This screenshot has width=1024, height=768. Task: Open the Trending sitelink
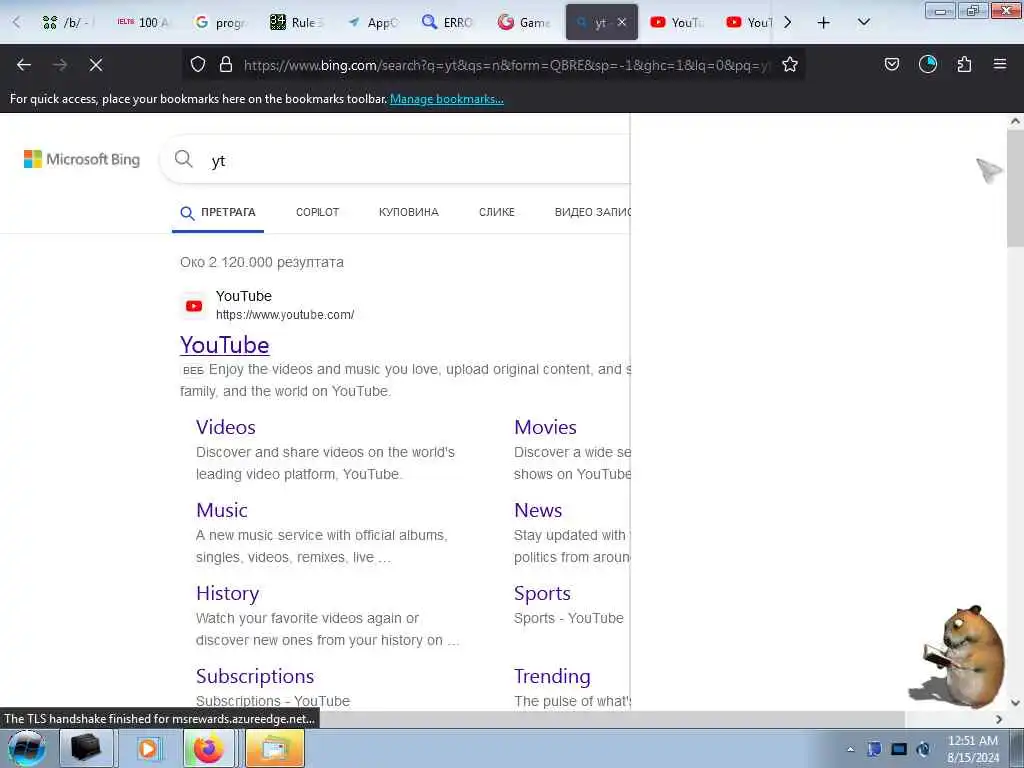click(552, 676)
